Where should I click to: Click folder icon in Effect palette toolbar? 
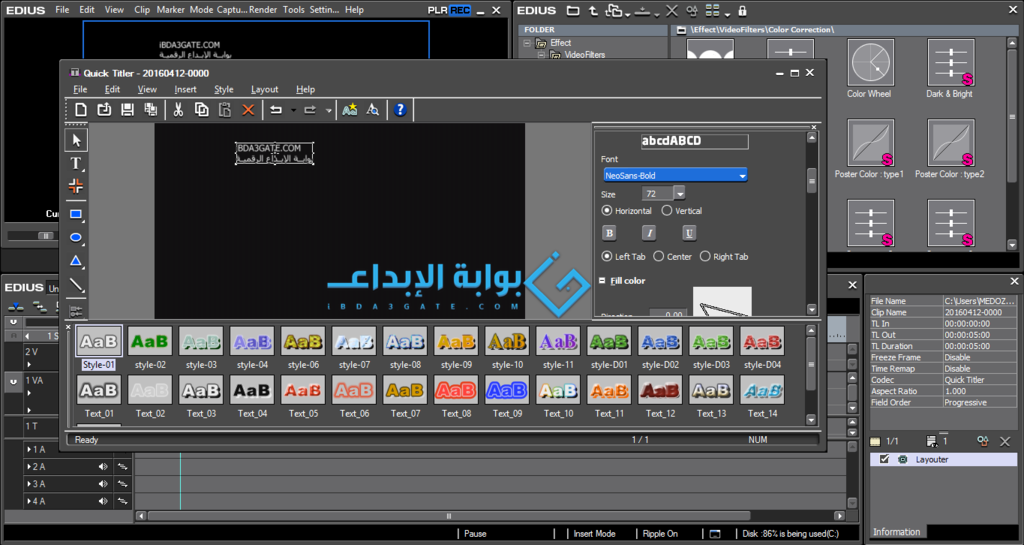573,10
